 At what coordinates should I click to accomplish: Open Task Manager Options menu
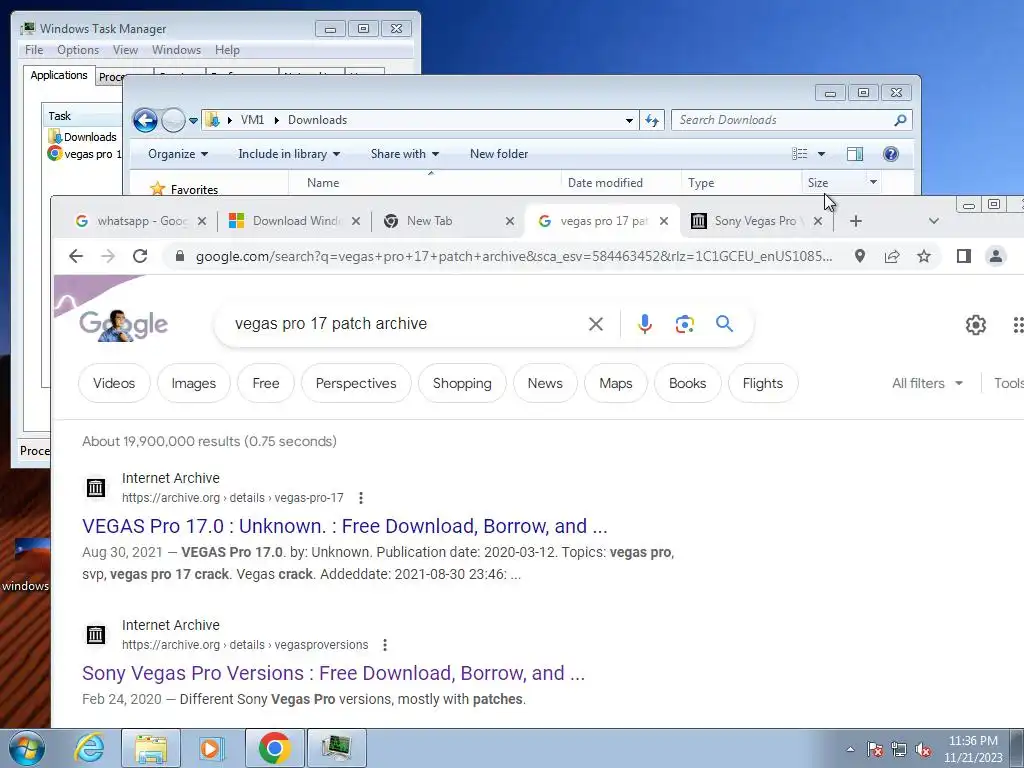(x=78, y=50)
